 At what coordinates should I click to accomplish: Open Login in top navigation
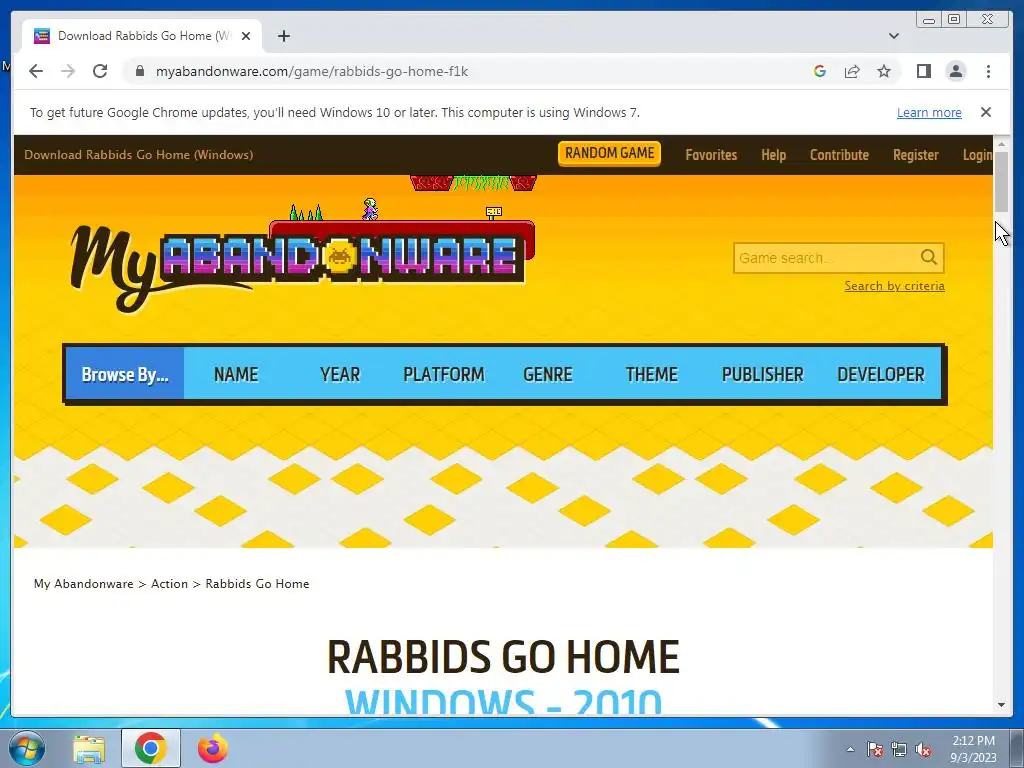point(977,155)
